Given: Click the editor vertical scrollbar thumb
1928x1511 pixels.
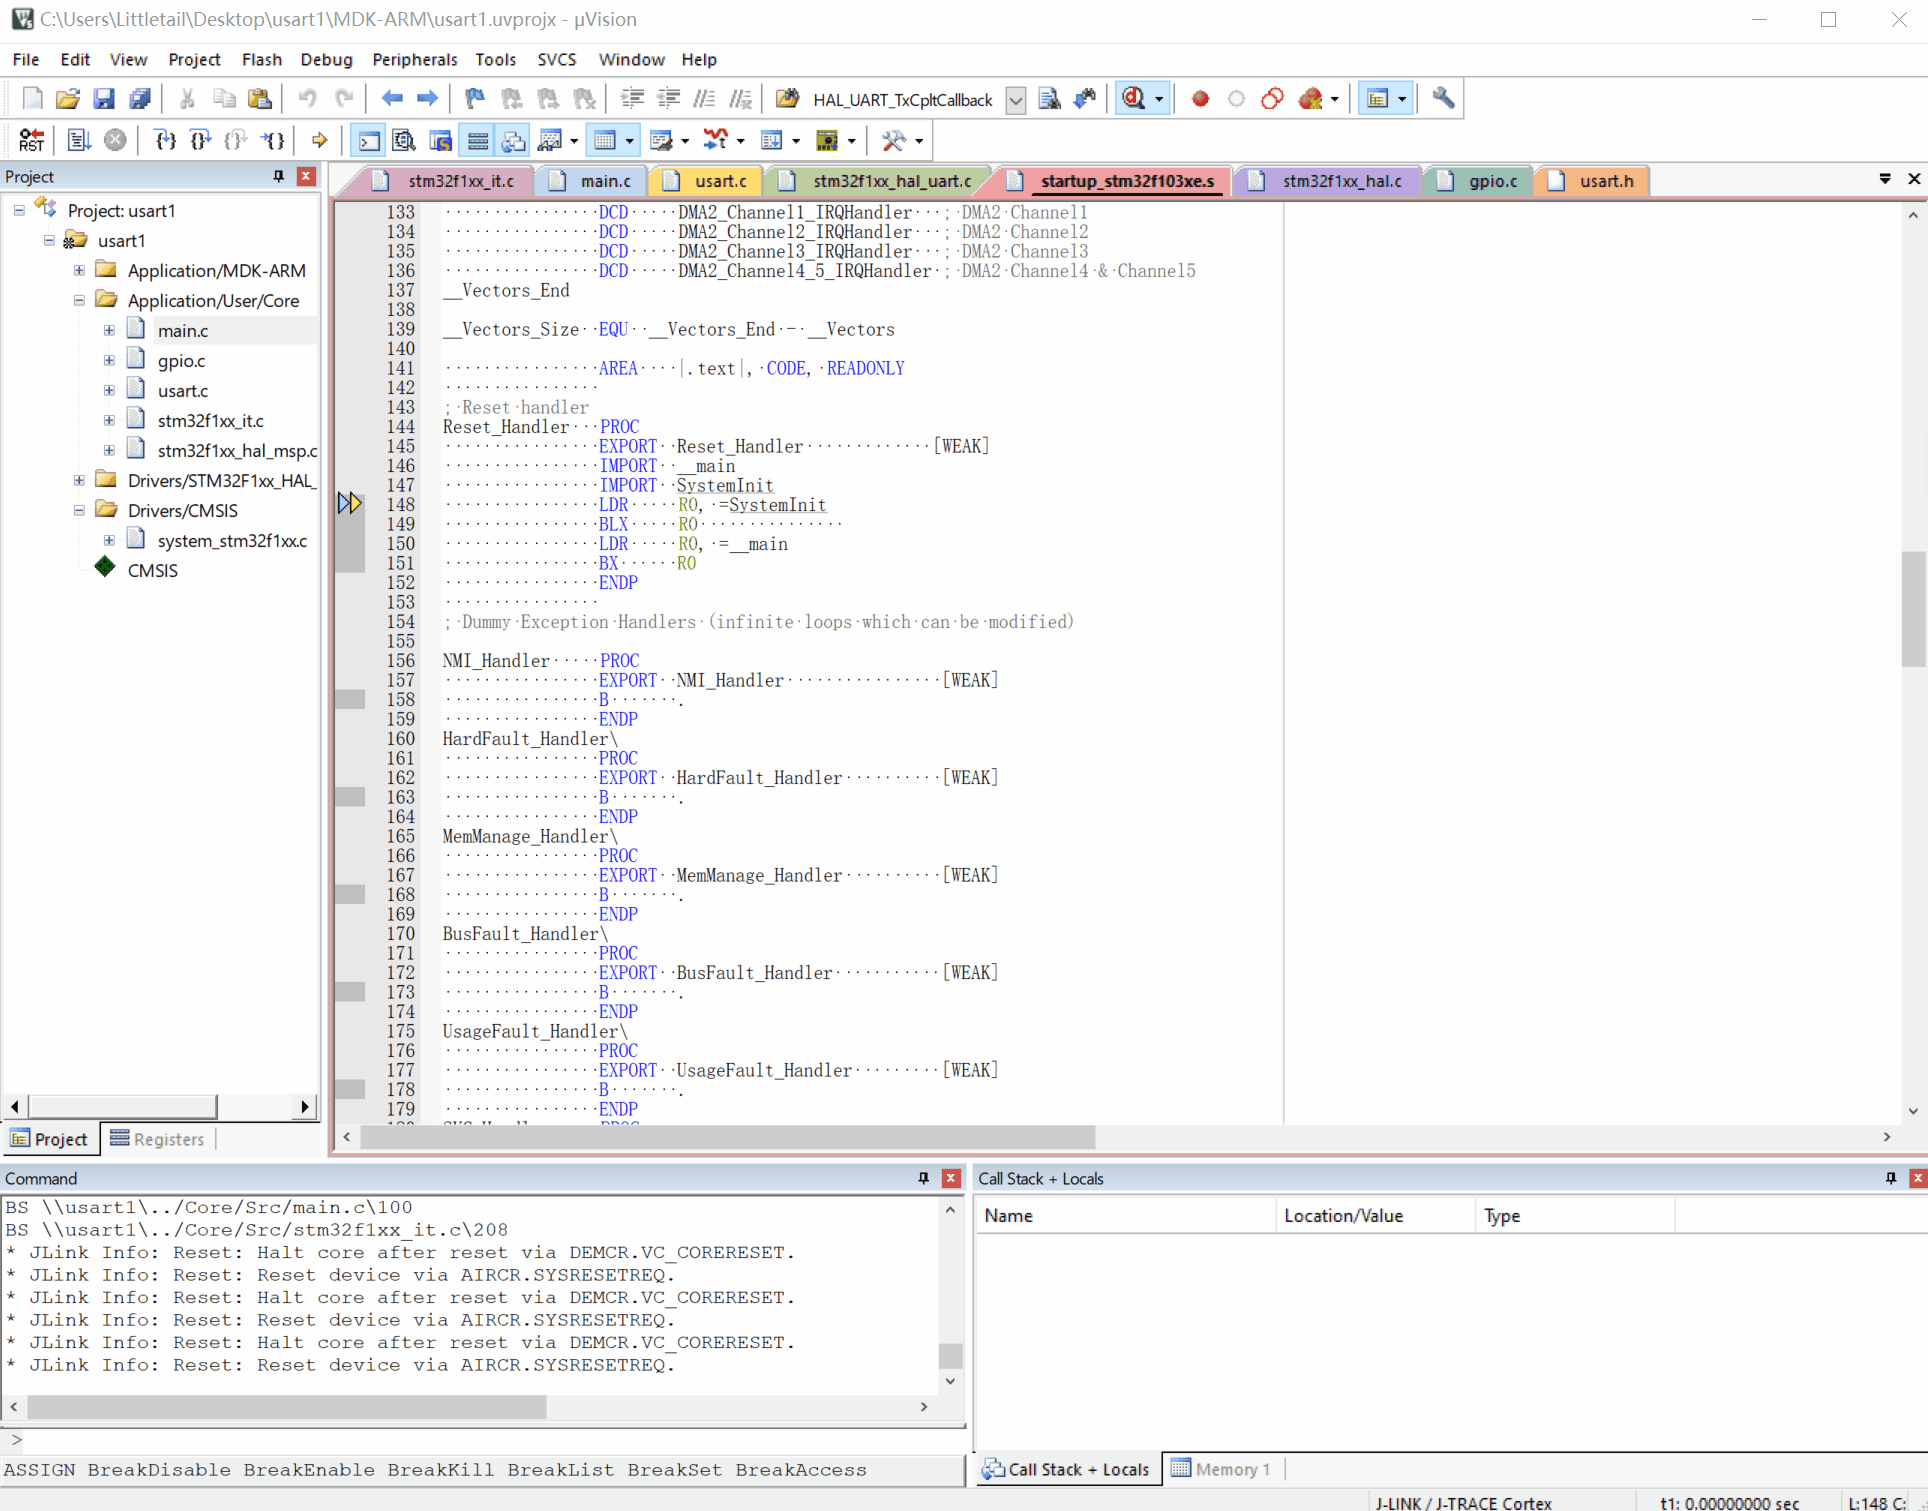Looking at the screenshot, I should tap(1913, 608).
